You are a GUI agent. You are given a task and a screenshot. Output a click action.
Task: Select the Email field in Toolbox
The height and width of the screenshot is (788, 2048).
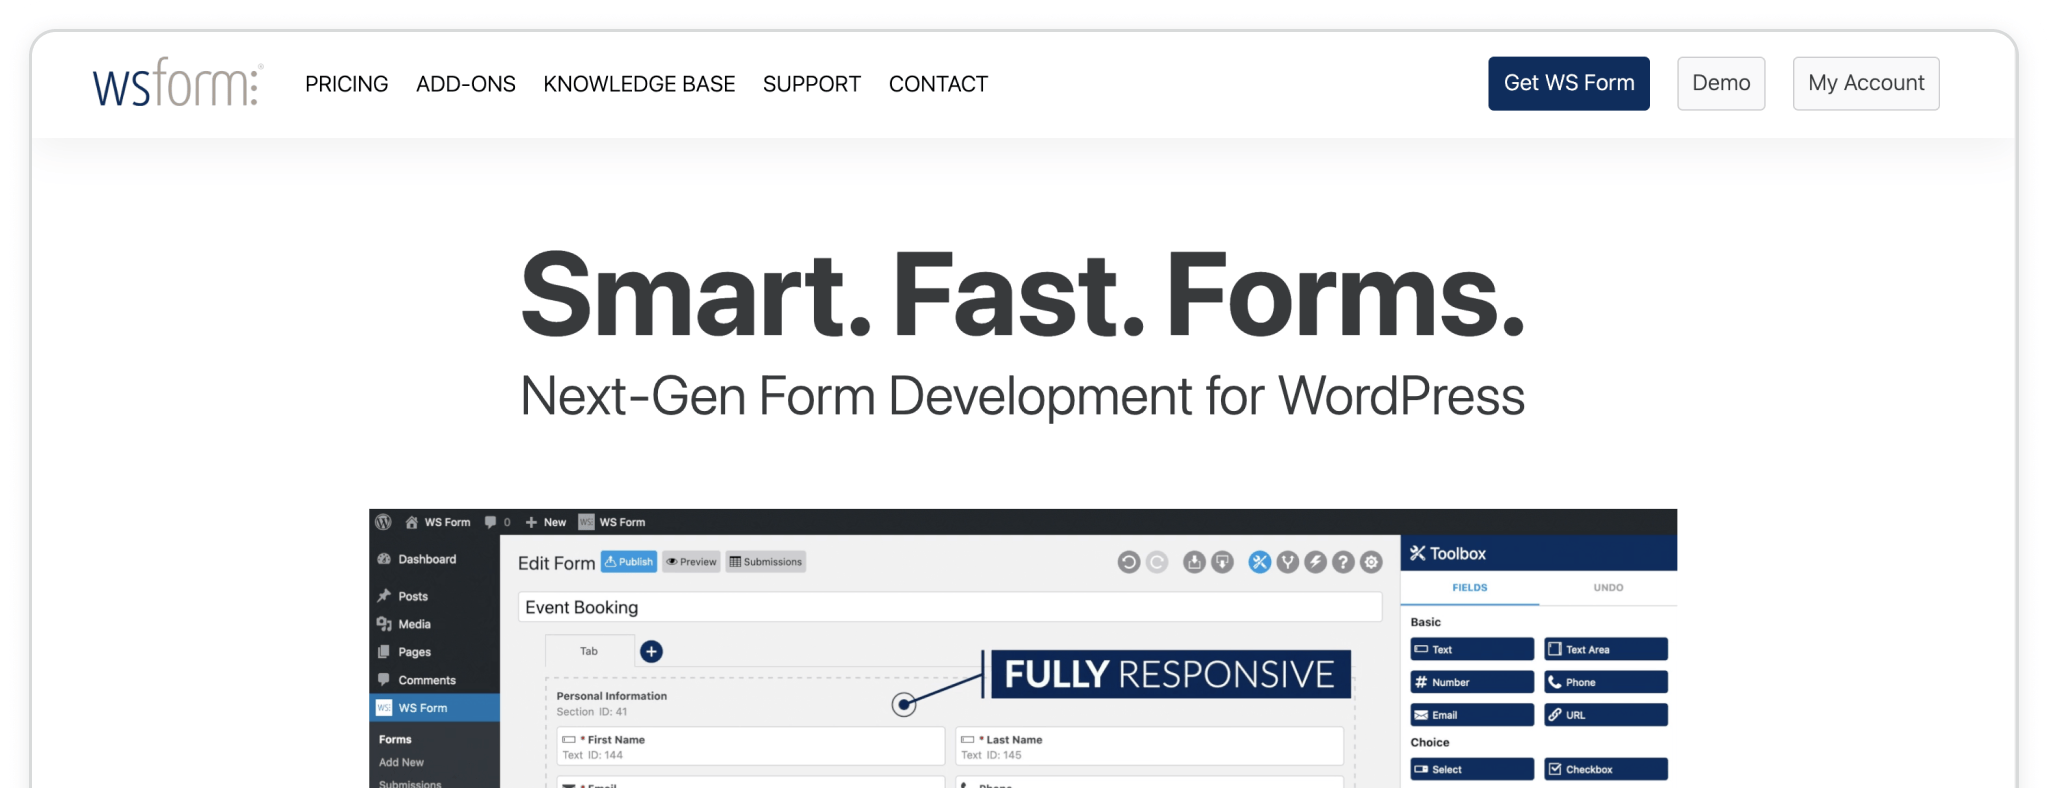[x=1472, y=715]
